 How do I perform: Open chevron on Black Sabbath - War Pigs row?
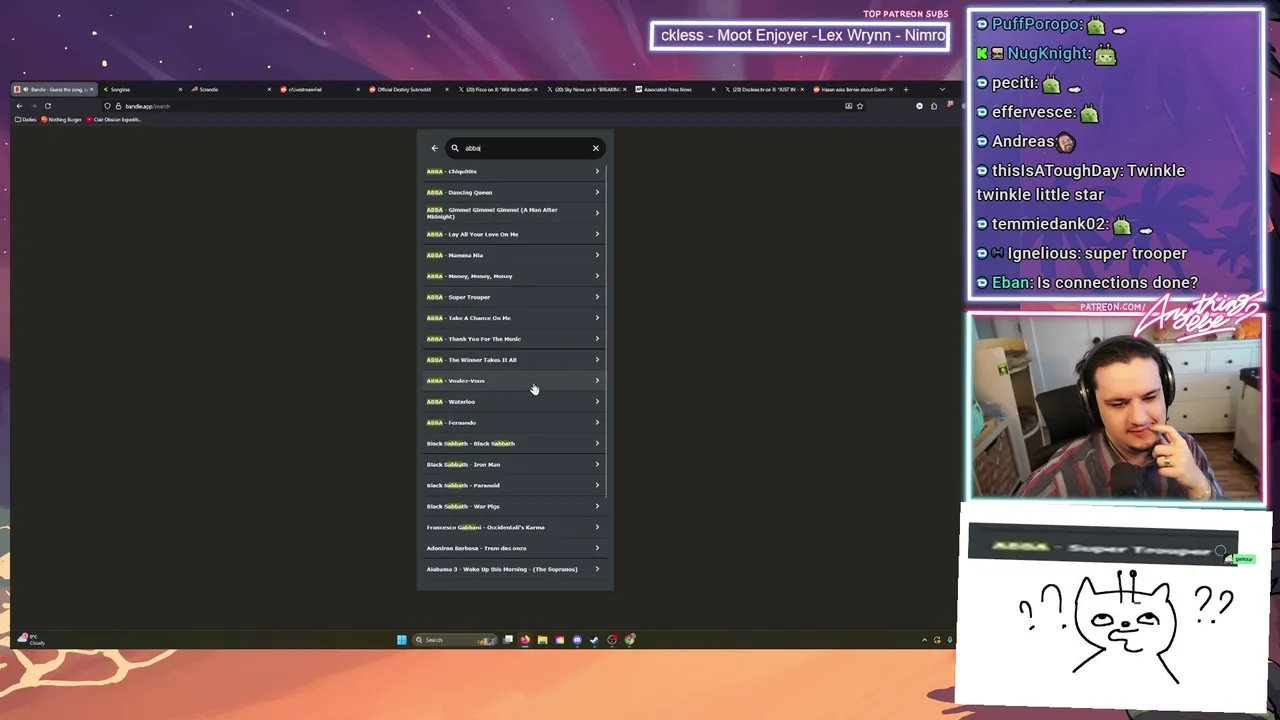[597, 507]
